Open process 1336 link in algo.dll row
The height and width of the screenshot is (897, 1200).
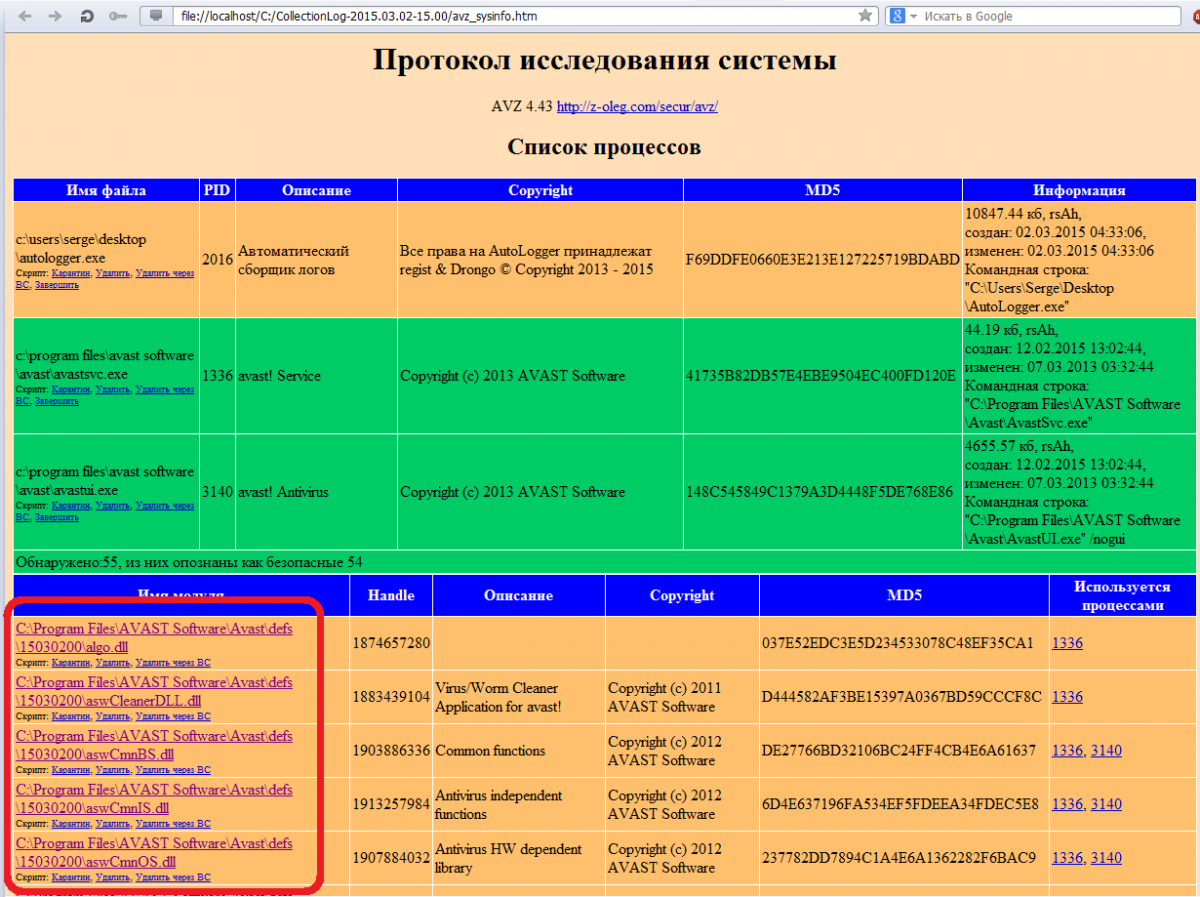click(1067, 643)
